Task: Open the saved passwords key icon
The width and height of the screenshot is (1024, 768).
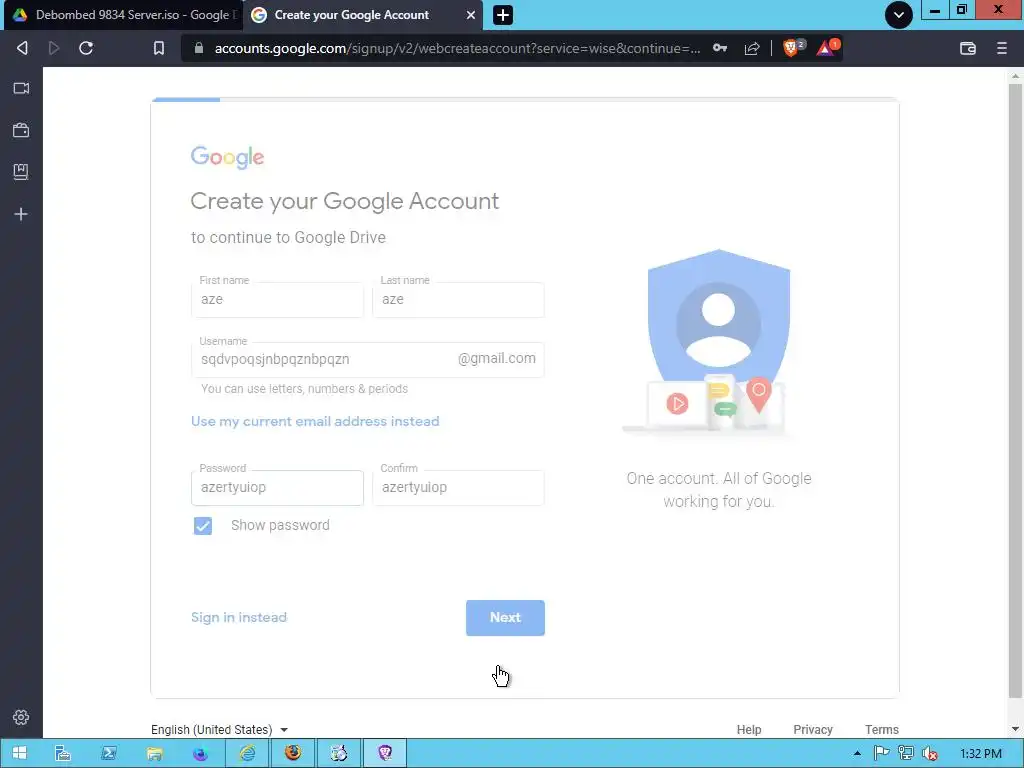Action: pos(720,48)
